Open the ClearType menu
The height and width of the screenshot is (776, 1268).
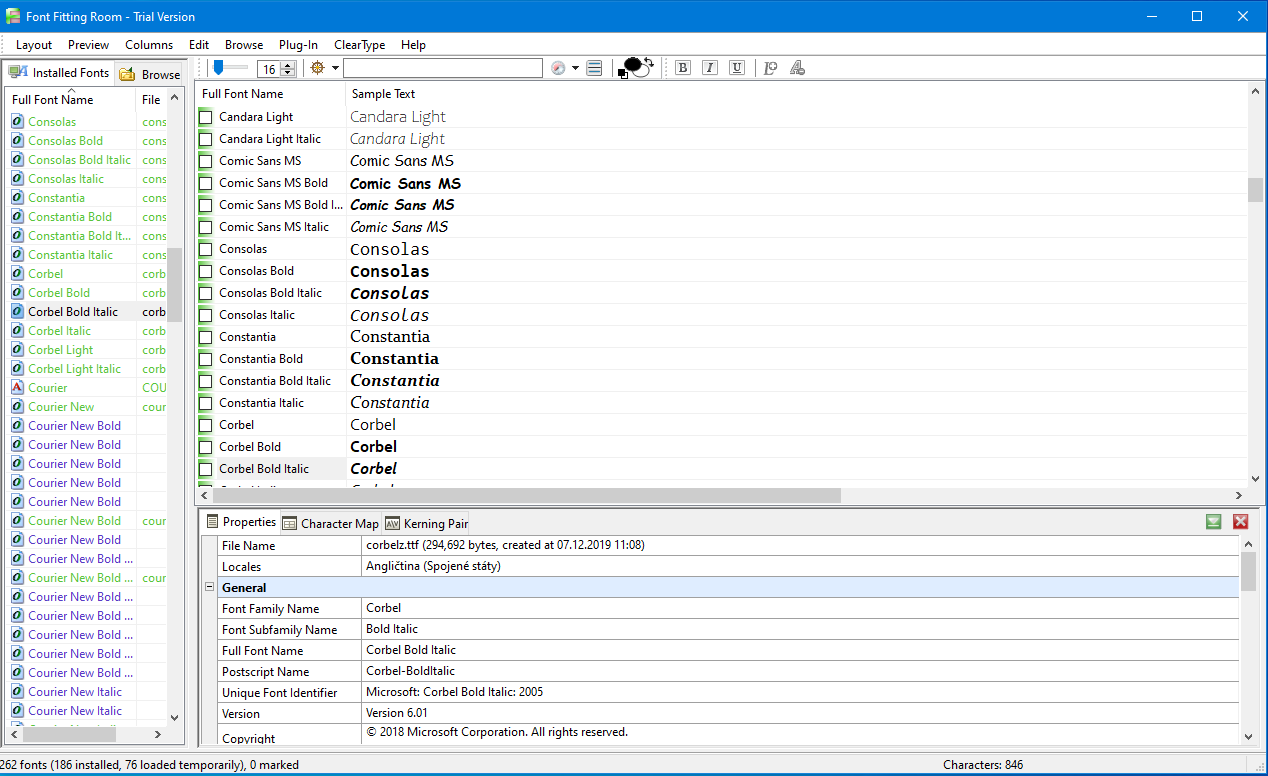point(359,45)
